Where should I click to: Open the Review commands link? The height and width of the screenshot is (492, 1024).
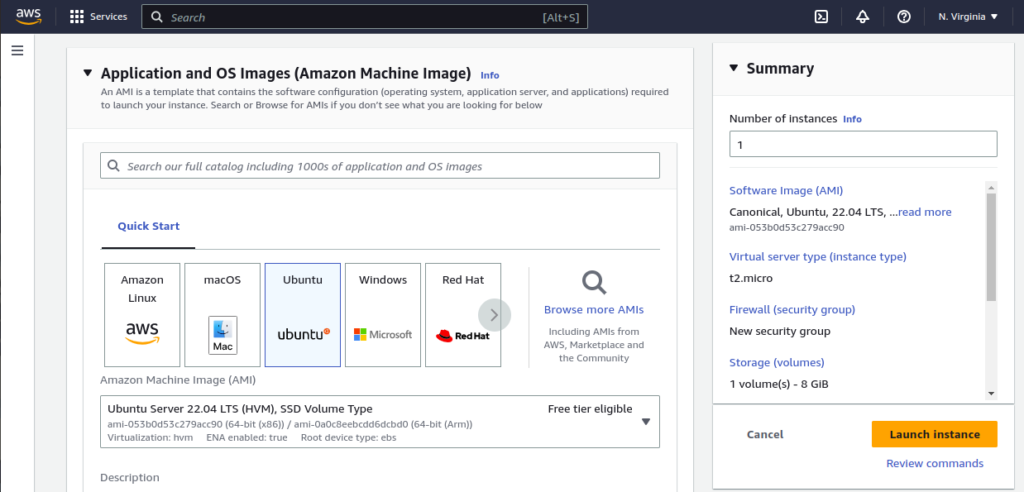(x=934, y=464)
